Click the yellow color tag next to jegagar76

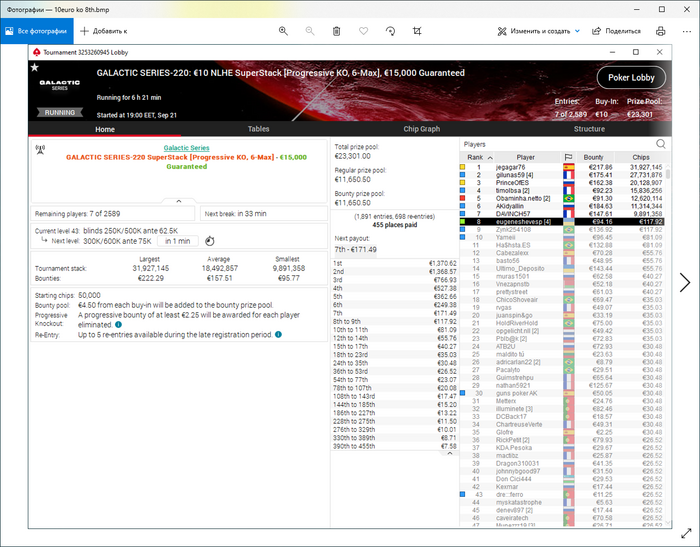[463, 167]
